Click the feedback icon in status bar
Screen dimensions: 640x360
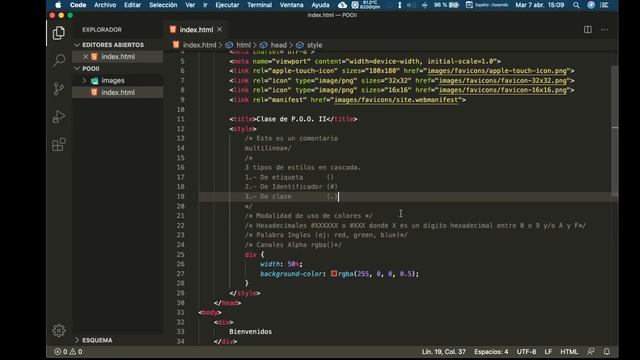point(591,351)
